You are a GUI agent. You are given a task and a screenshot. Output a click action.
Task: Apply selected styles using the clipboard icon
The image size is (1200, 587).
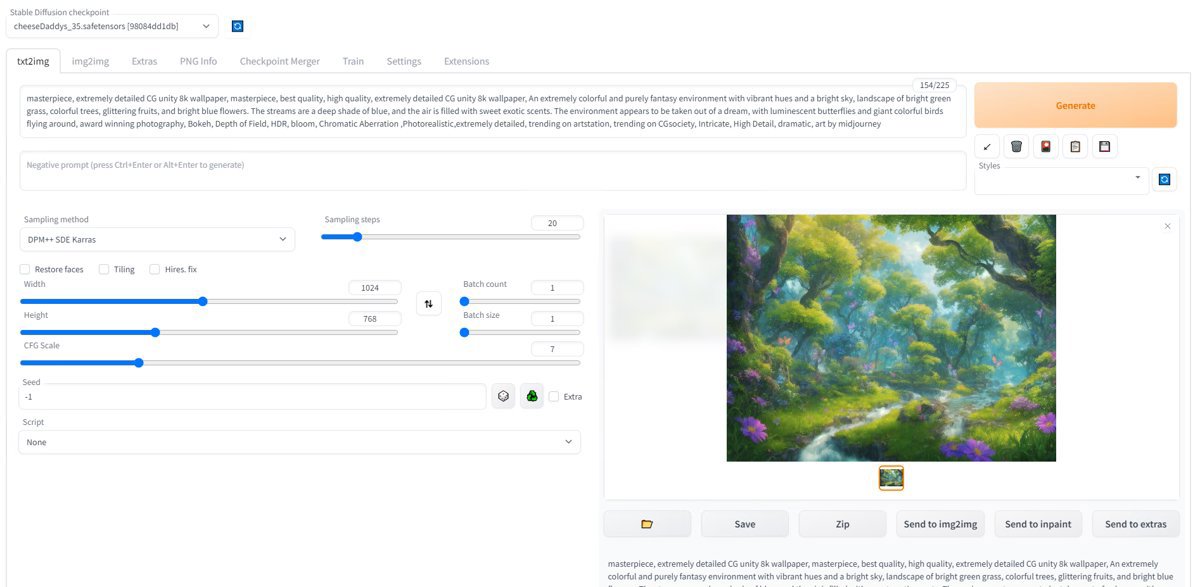click(x=1075, y=147)
